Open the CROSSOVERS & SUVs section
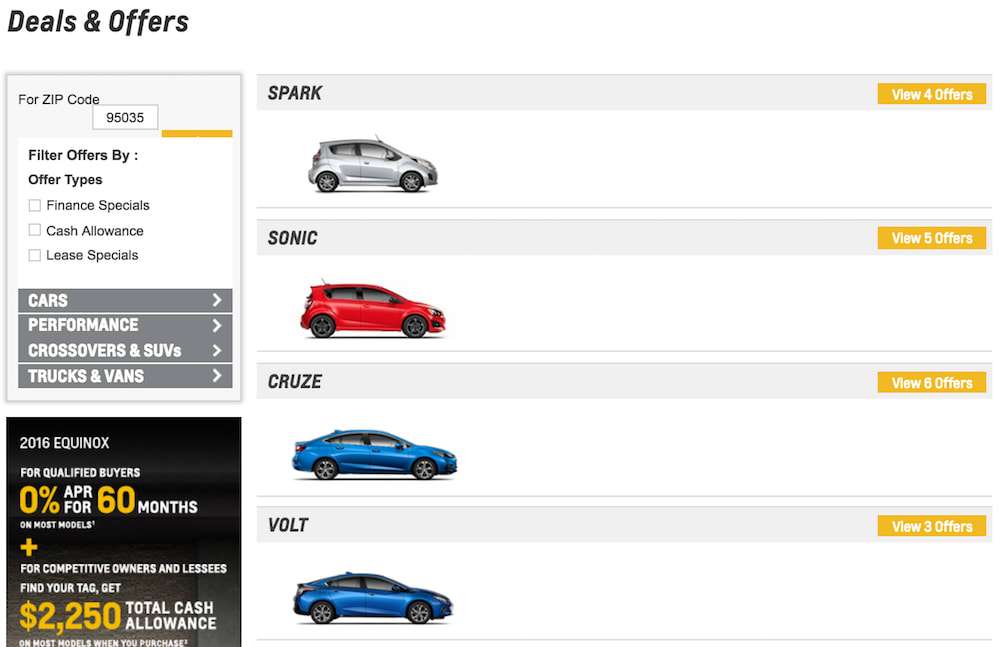The image size is (1000, 647). click(x=125, y=350)
